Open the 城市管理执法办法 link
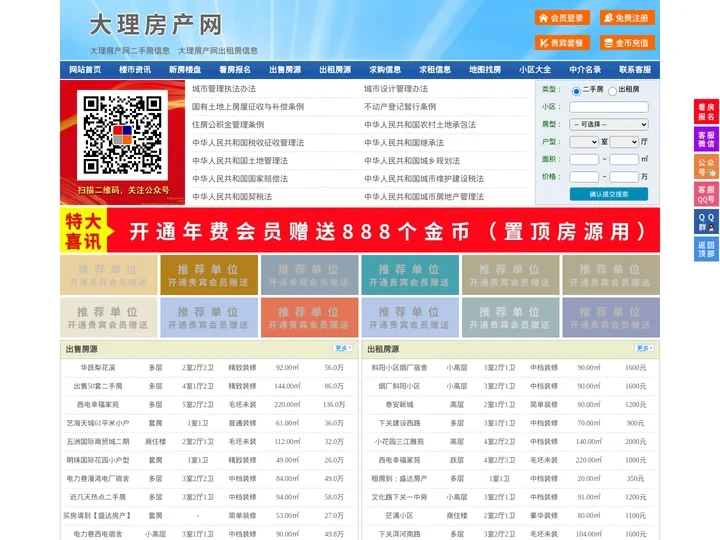720x540 pixels. (x=224, y=89)
